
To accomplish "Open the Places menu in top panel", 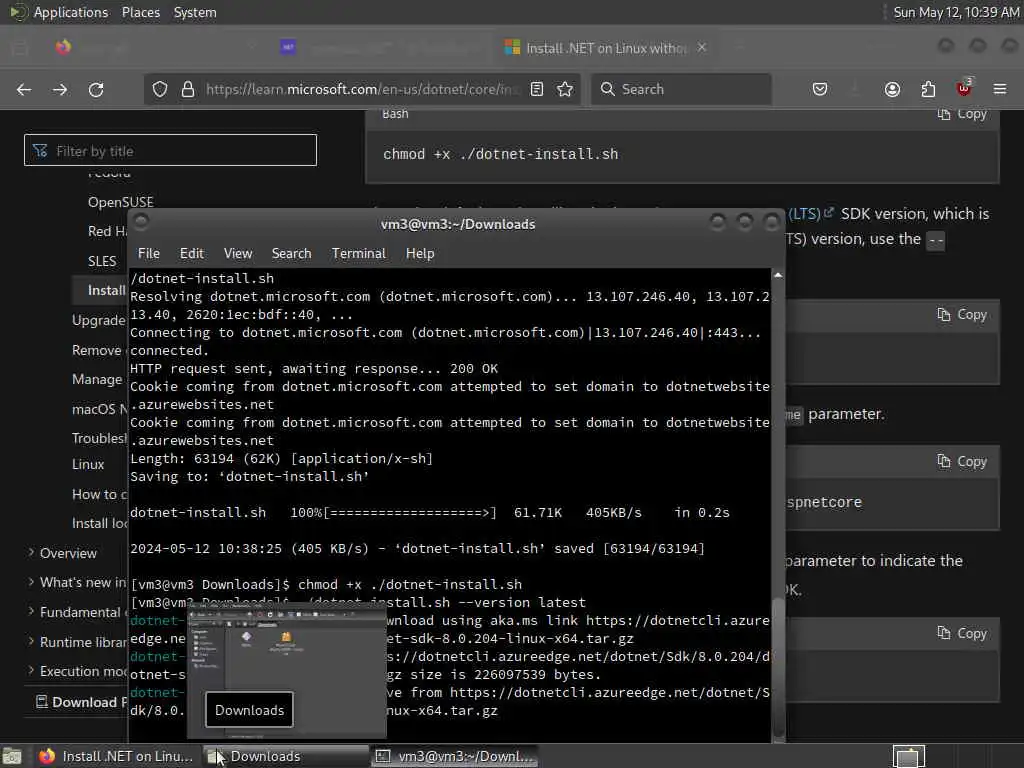I will point(141,12).
